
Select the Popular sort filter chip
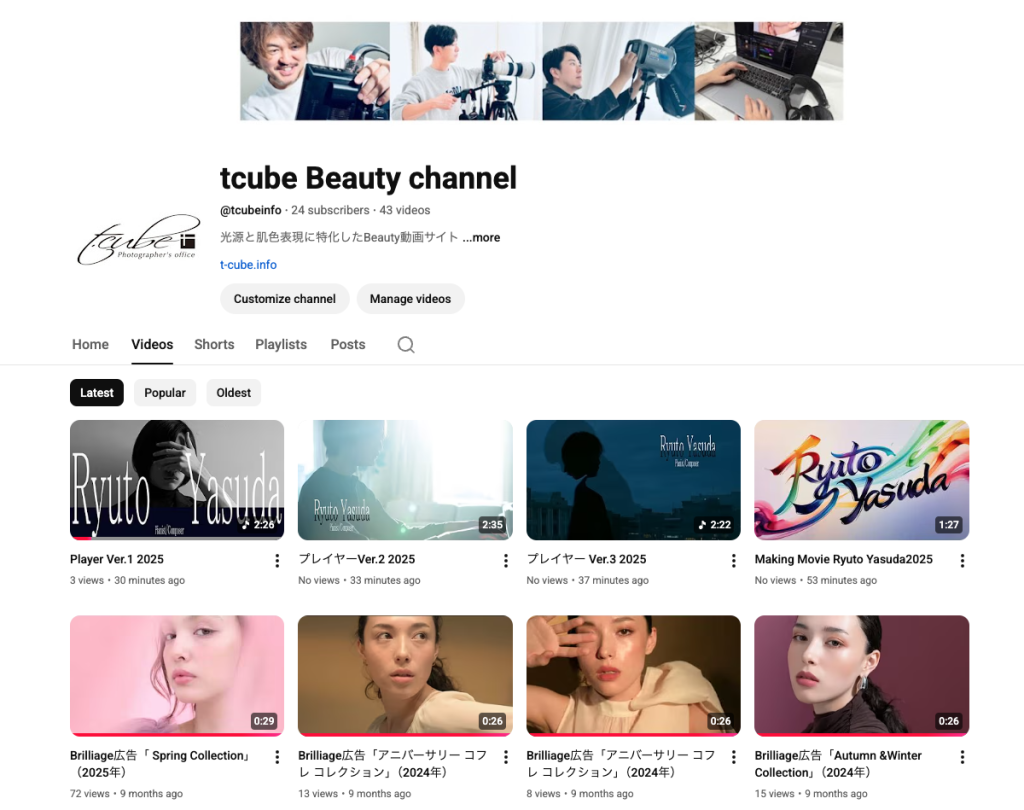click(x=165, y=393)
